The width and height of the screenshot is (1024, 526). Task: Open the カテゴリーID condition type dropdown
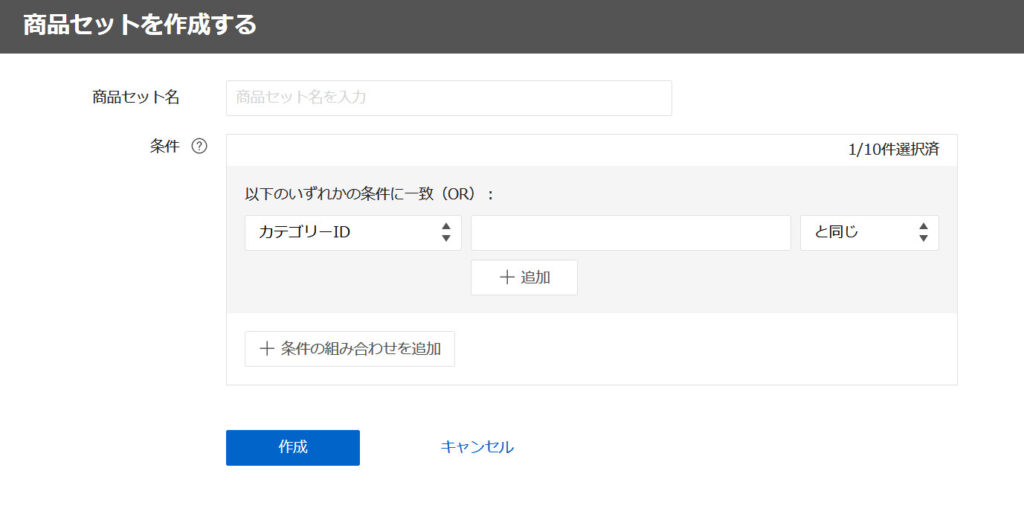[352, 233]
